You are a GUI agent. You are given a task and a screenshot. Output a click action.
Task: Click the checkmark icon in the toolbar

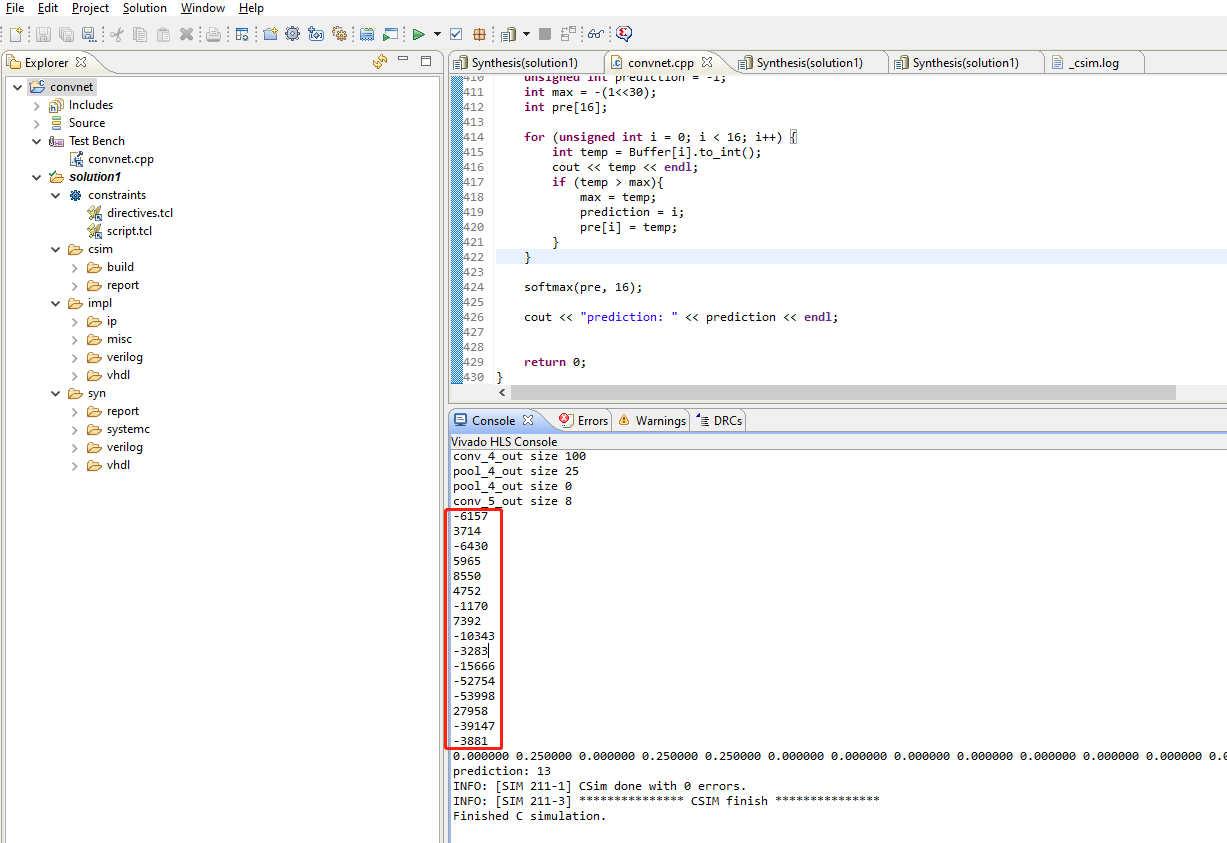pyautogui.click(x=456, y=34)
